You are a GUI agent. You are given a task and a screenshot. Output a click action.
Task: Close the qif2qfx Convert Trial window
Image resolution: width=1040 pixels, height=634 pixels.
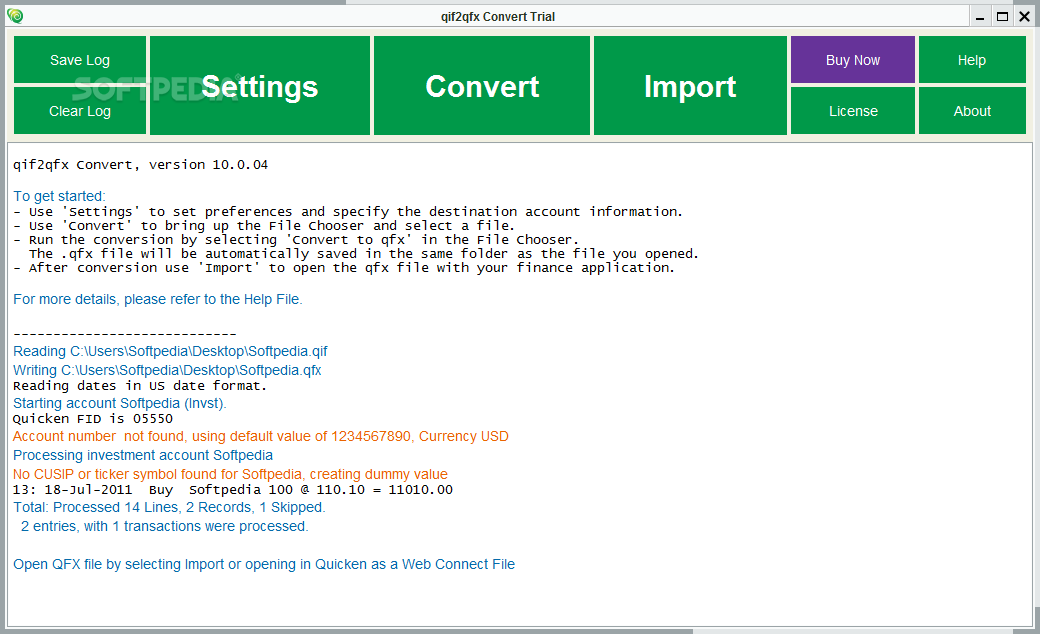[1025, 17]
